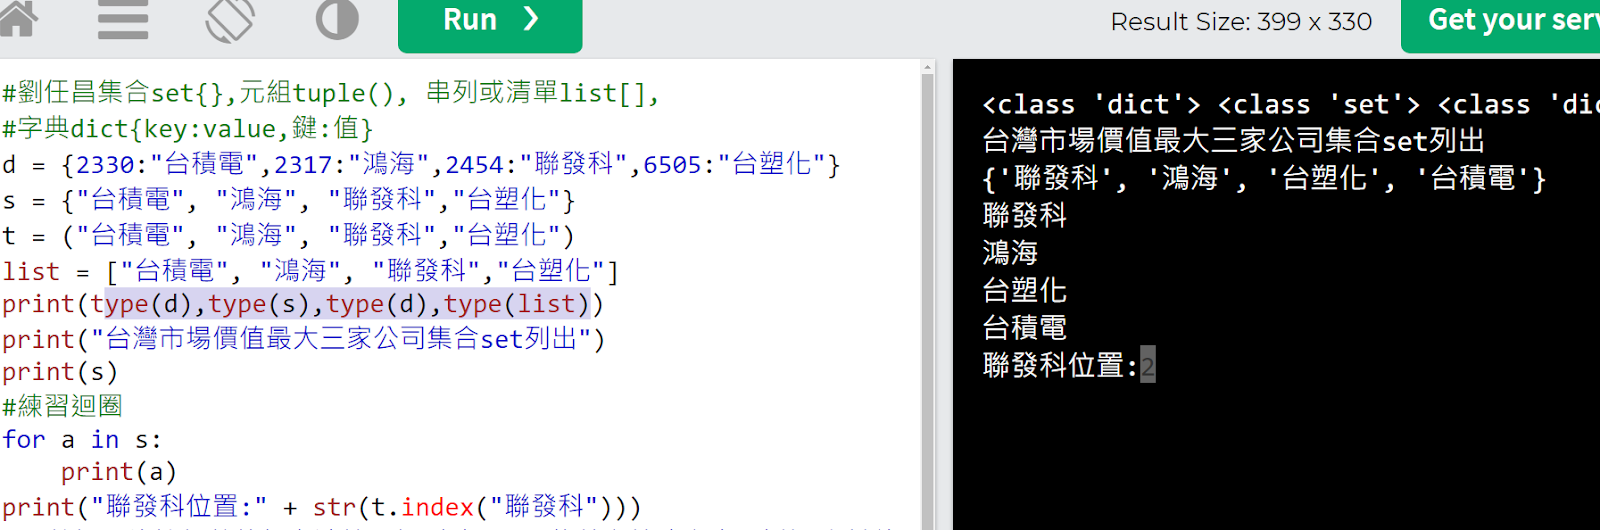1600x530 pixels.
Task: Click the print(type(d),type(s) line
Action: 303,304
